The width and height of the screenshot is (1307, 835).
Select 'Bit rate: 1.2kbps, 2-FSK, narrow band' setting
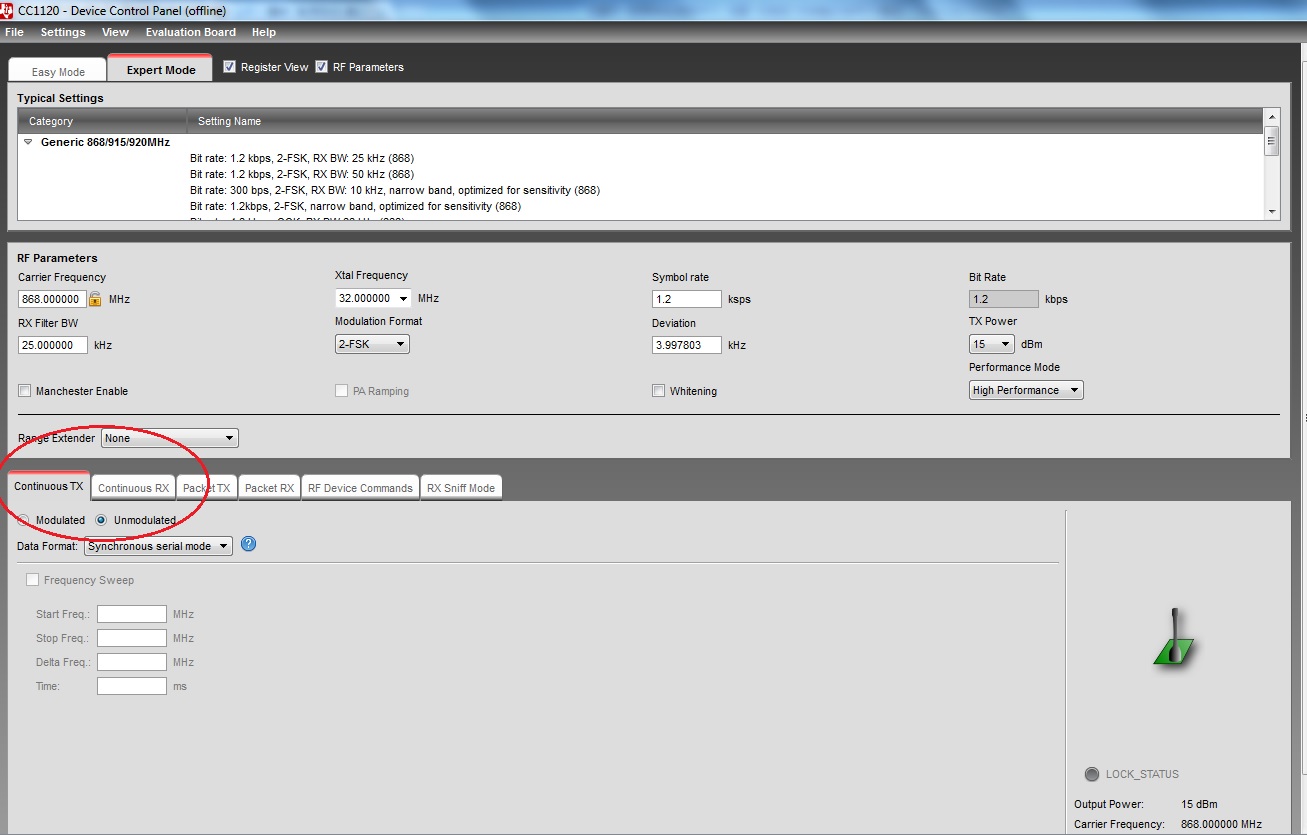(x=356, y=206)
